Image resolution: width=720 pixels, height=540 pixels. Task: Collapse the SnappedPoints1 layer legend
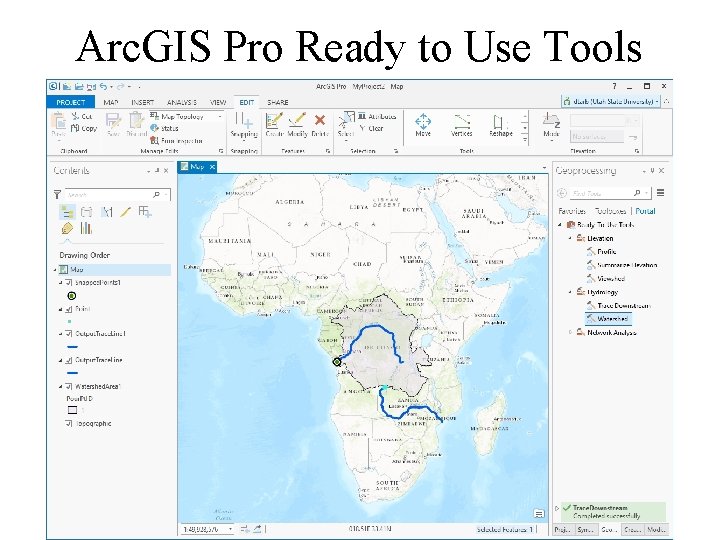61,282
